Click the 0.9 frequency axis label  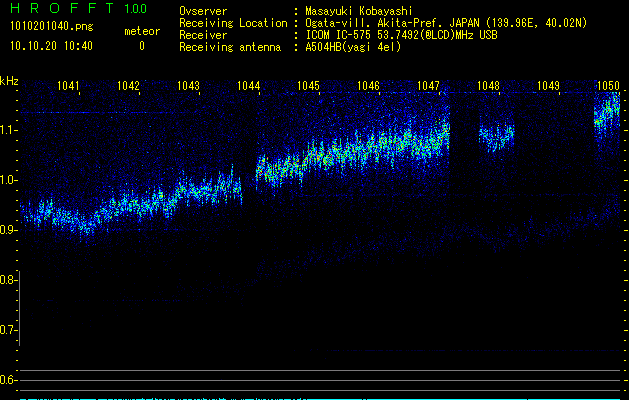(x=9, y=230)
